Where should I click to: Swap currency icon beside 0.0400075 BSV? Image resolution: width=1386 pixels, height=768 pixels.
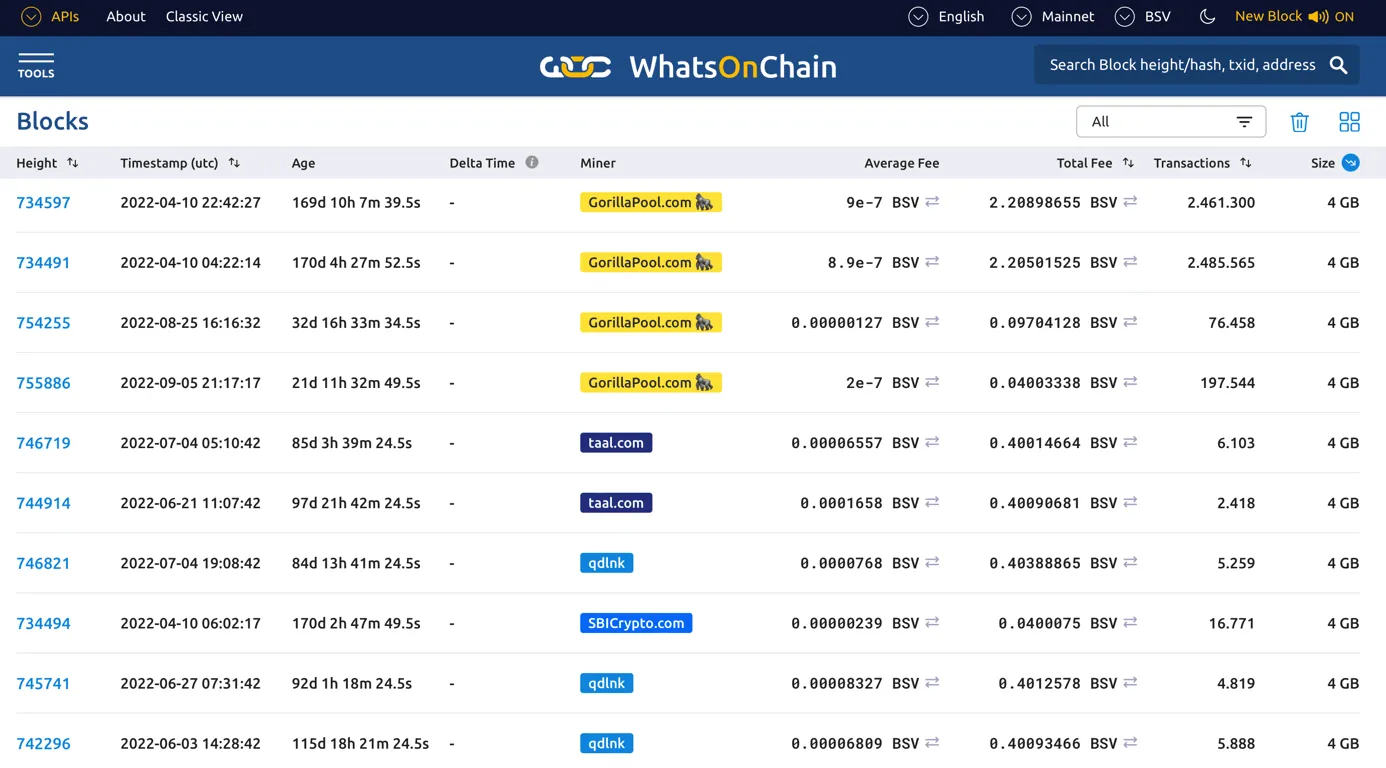[x=1130, y=622]
